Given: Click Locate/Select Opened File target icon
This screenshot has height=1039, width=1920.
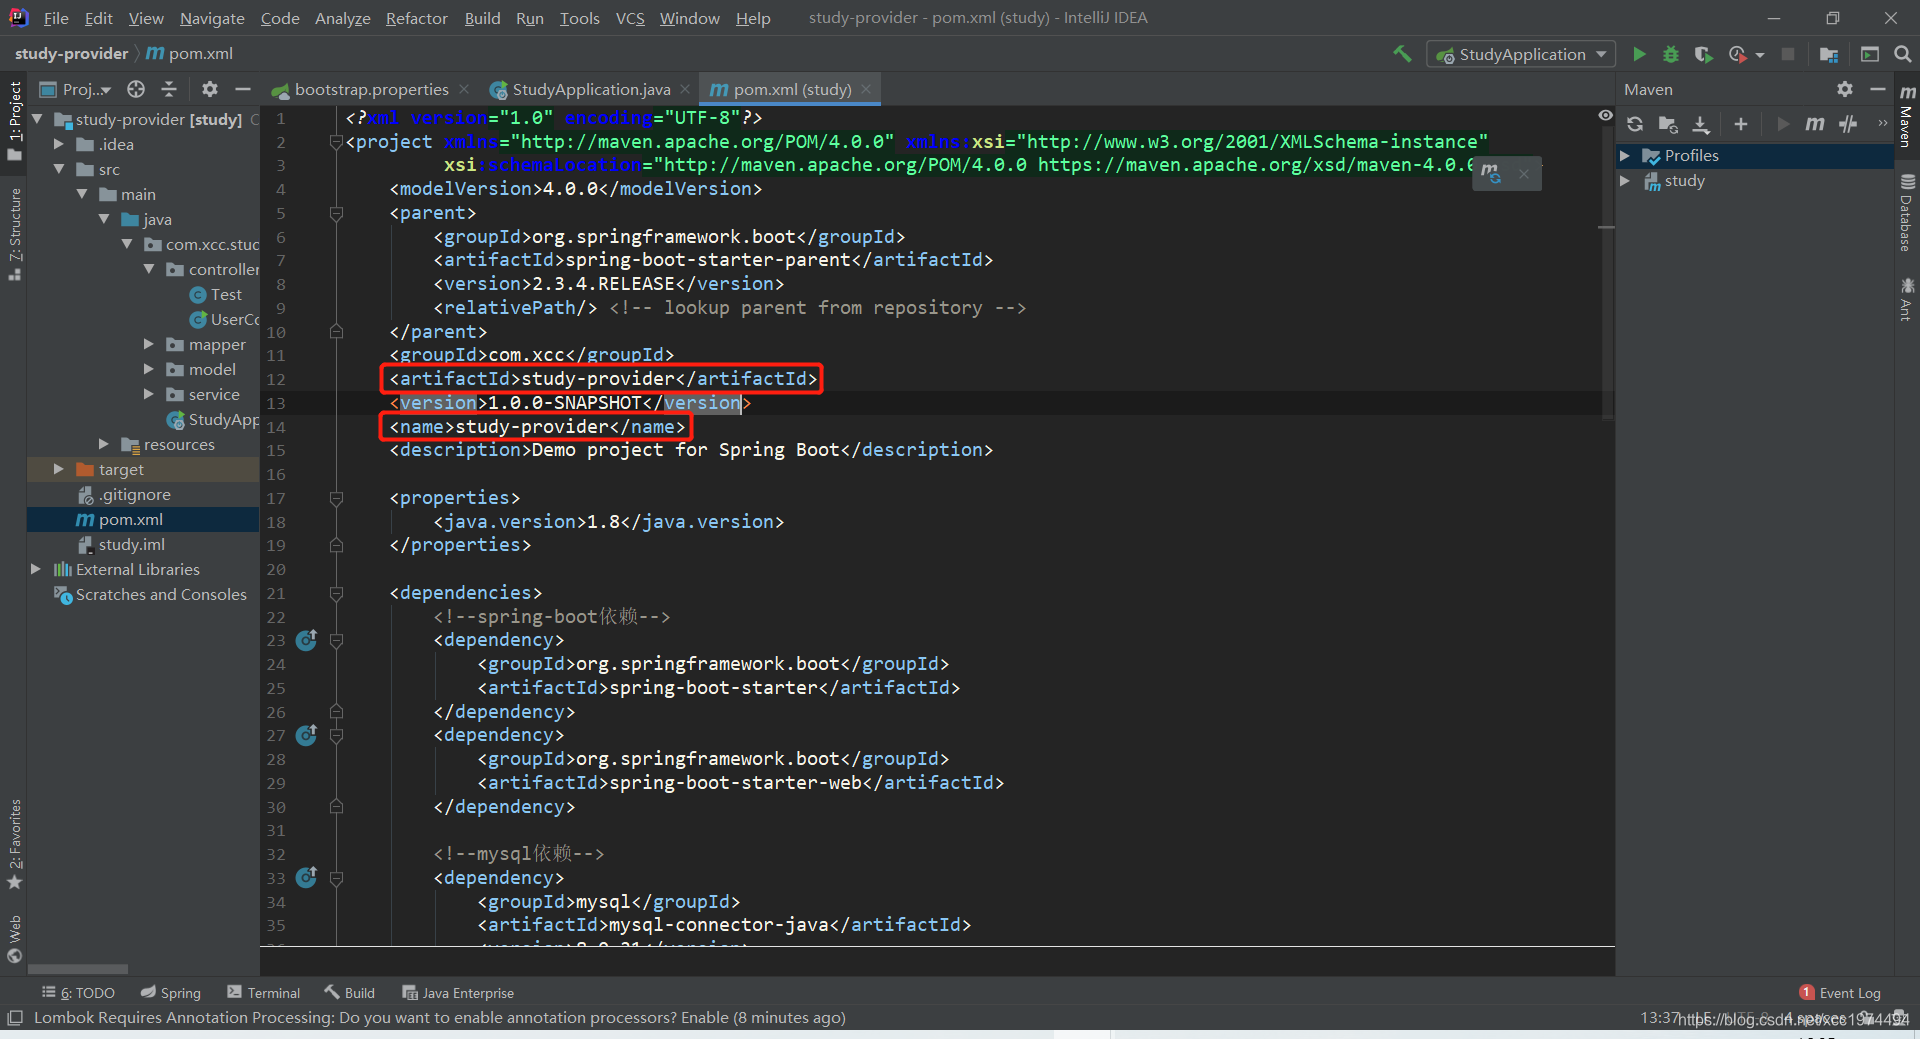Looking at the screenshot, I should coord(136,89).
